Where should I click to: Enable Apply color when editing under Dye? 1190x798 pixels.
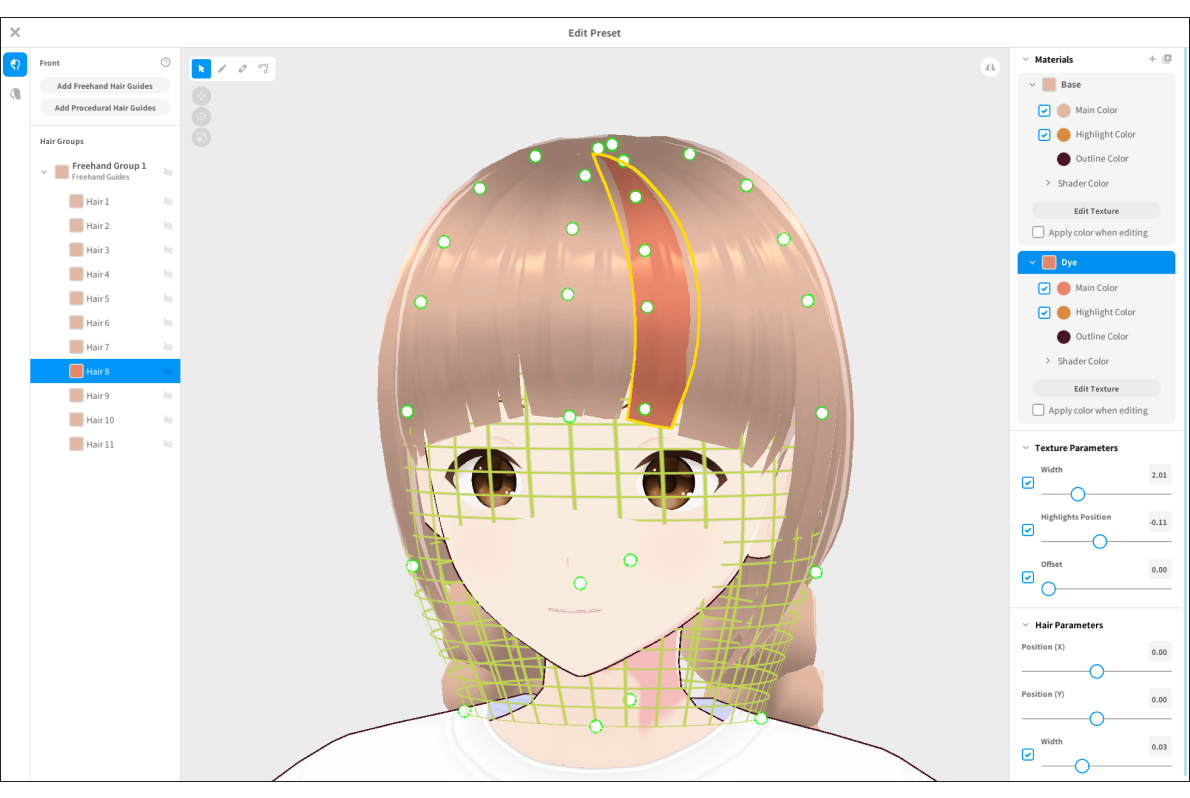pos(1038,411)
